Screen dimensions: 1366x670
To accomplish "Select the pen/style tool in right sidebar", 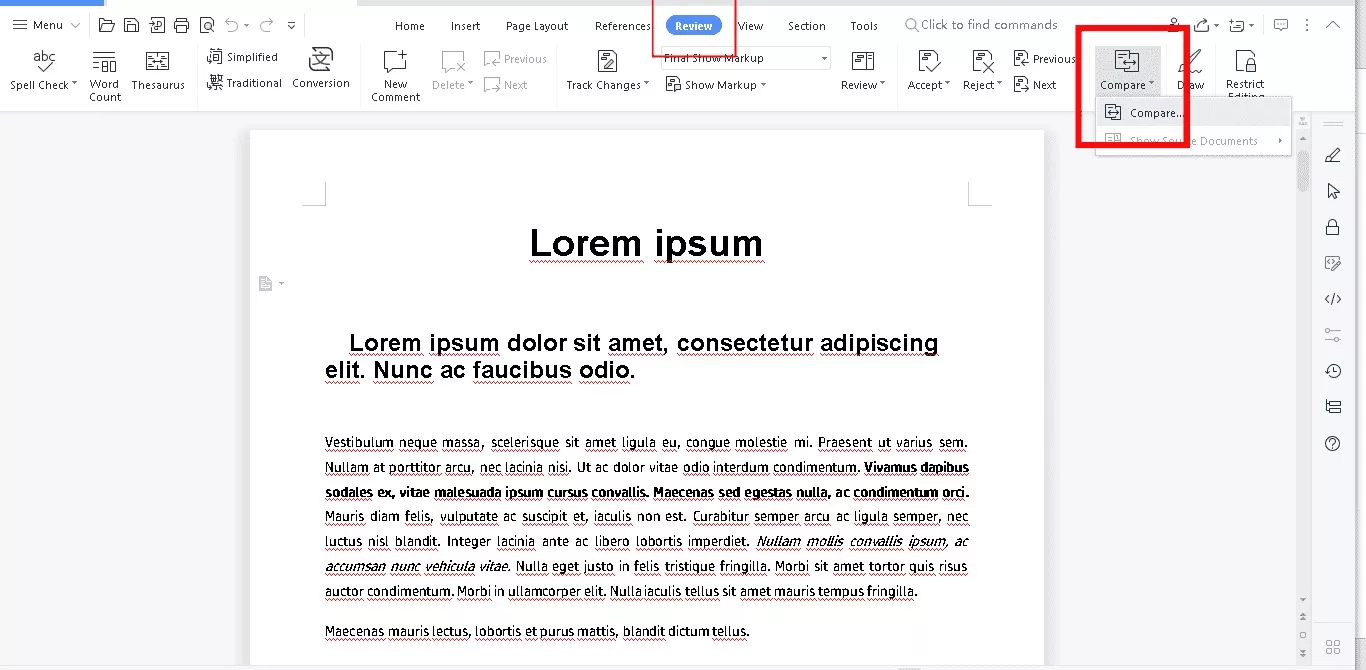I will (1332, 155).
